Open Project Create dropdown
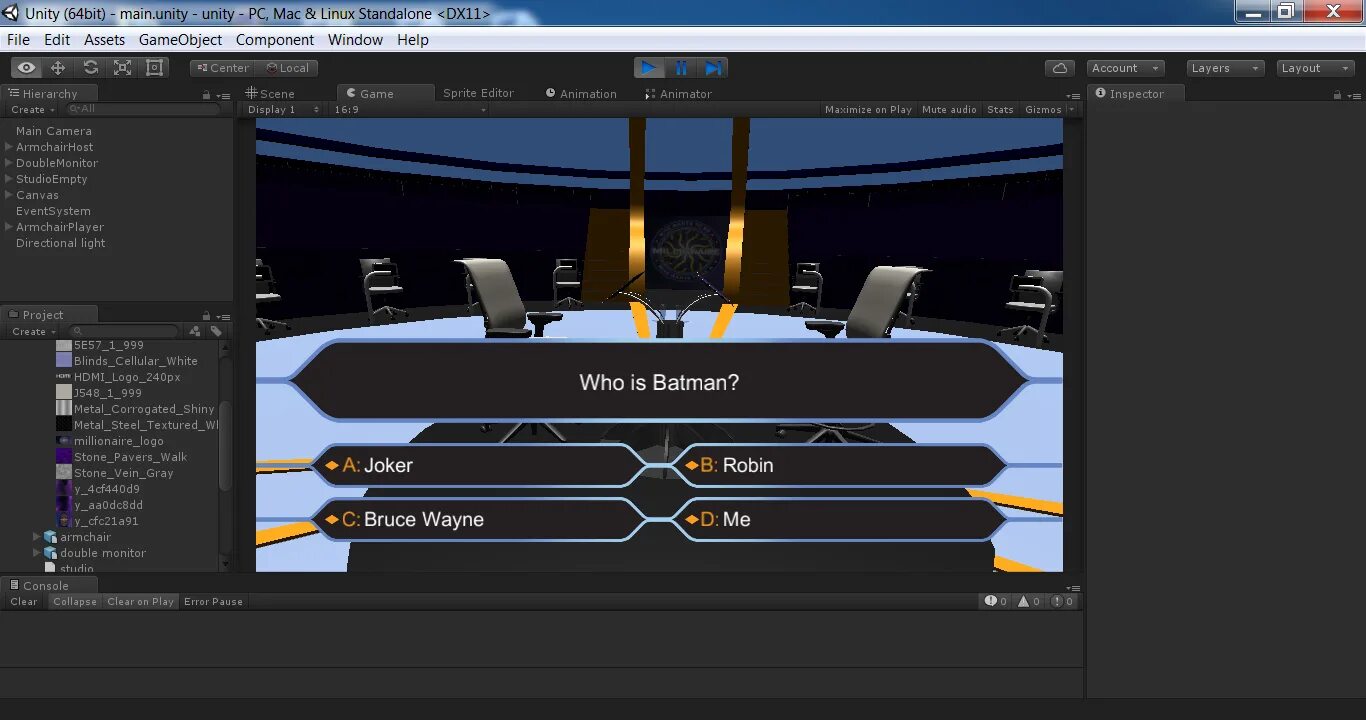This screenshot has height=720, width=1366. tap(33, 332)
